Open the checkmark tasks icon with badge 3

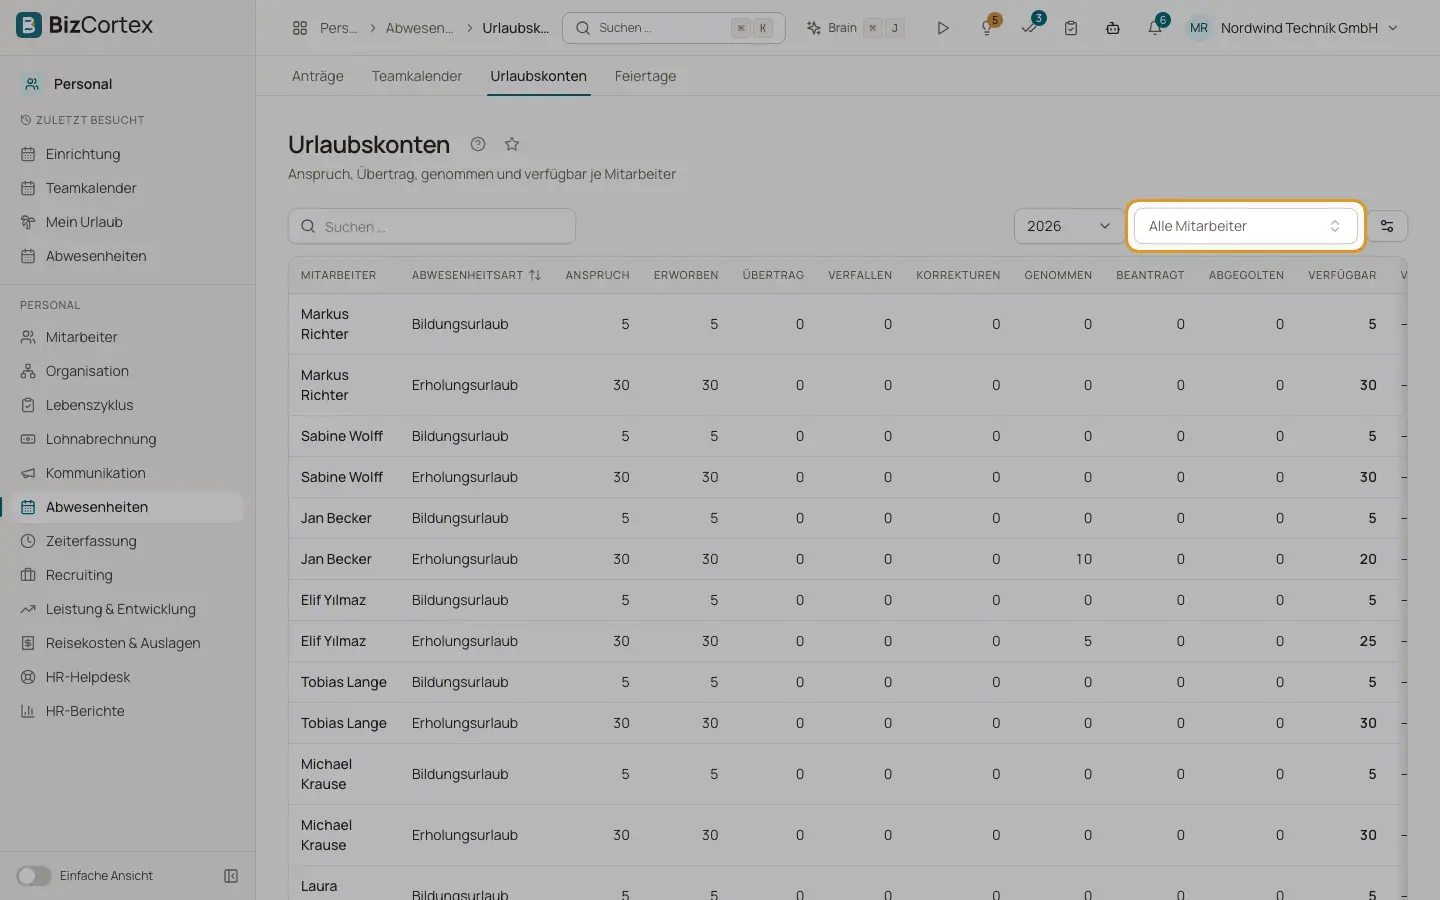tap(1030, 28)
